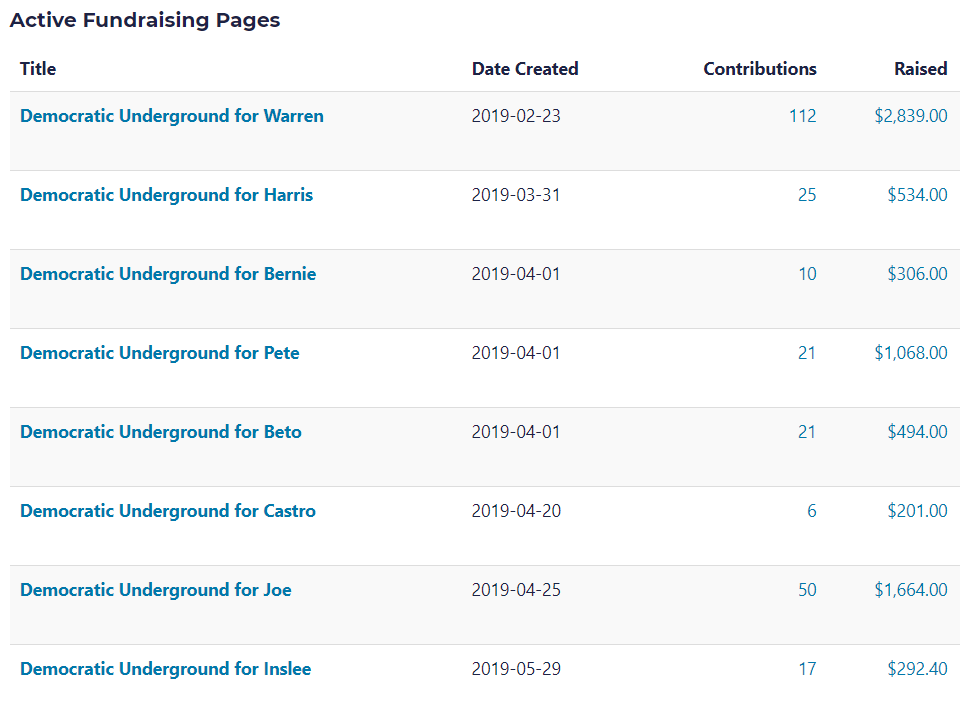Click the $1,068.00 raised amount
Viewport: 960px width, 713px height.
(911, 353)
